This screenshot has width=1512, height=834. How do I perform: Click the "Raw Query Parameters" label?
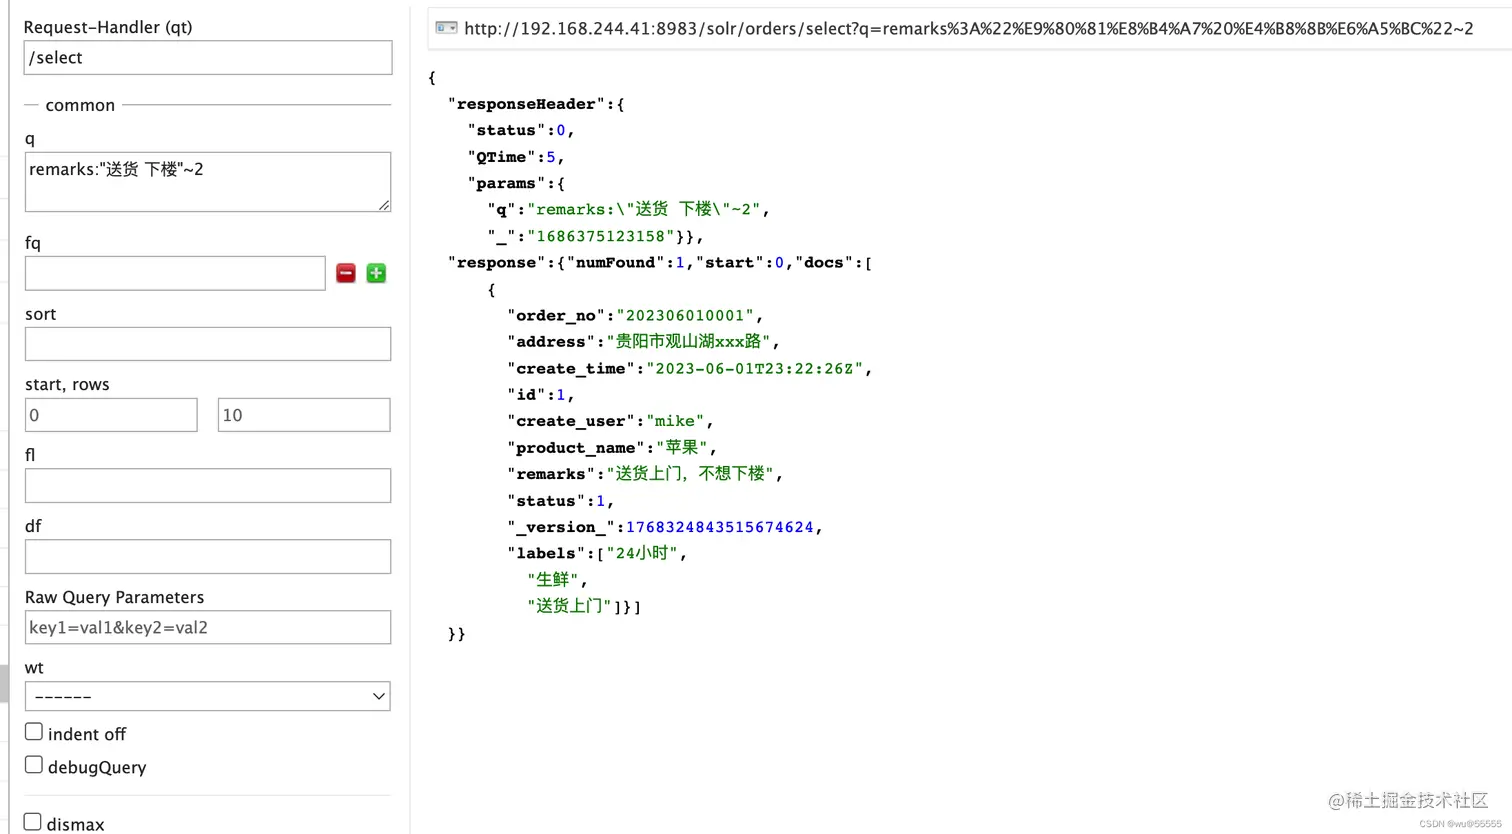[x=114, y=597]
